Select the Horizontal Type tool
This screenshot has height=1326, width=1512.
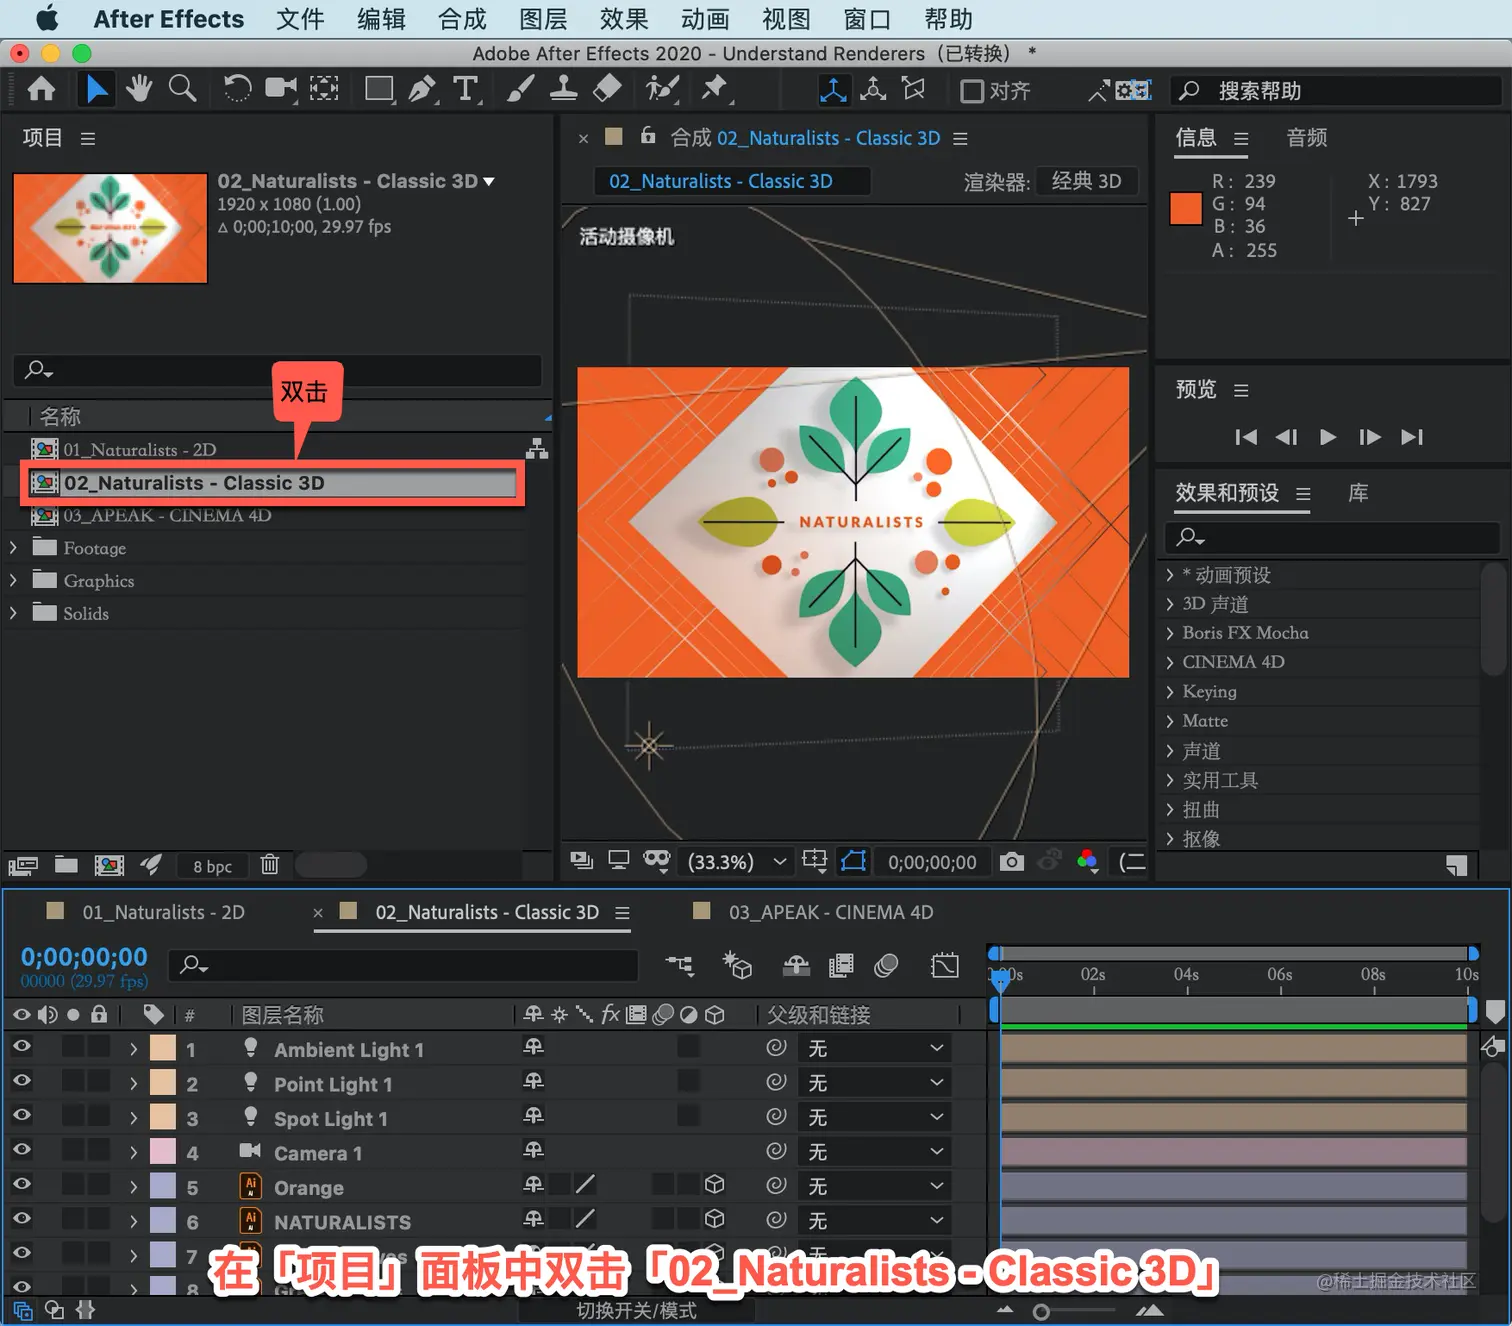tap(466, 90)
